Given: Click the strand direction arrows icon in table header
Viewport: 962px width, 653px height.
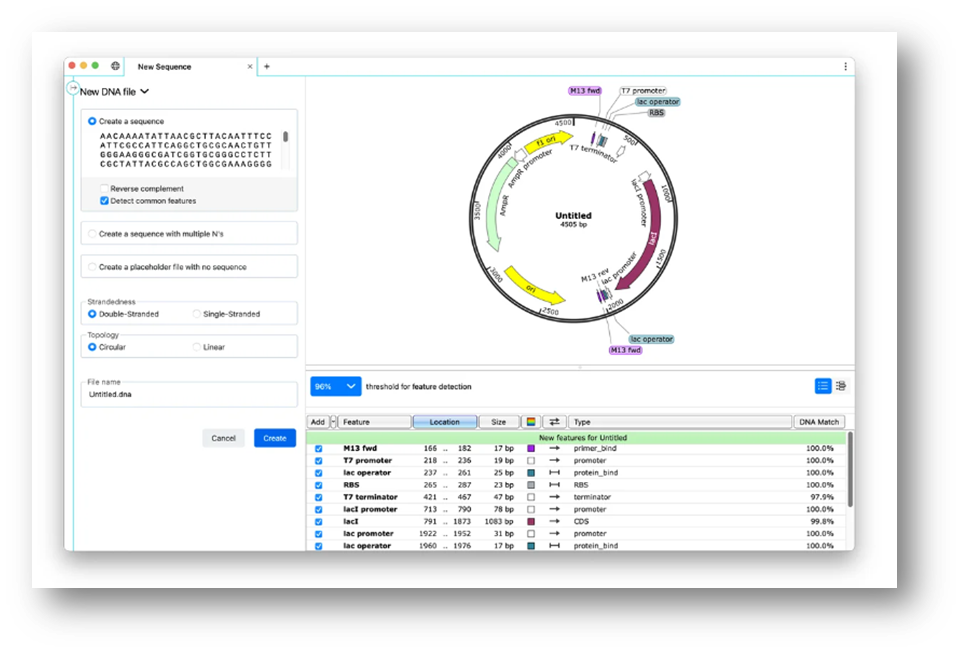Looking at the screenshot, I should pos(553,422).
